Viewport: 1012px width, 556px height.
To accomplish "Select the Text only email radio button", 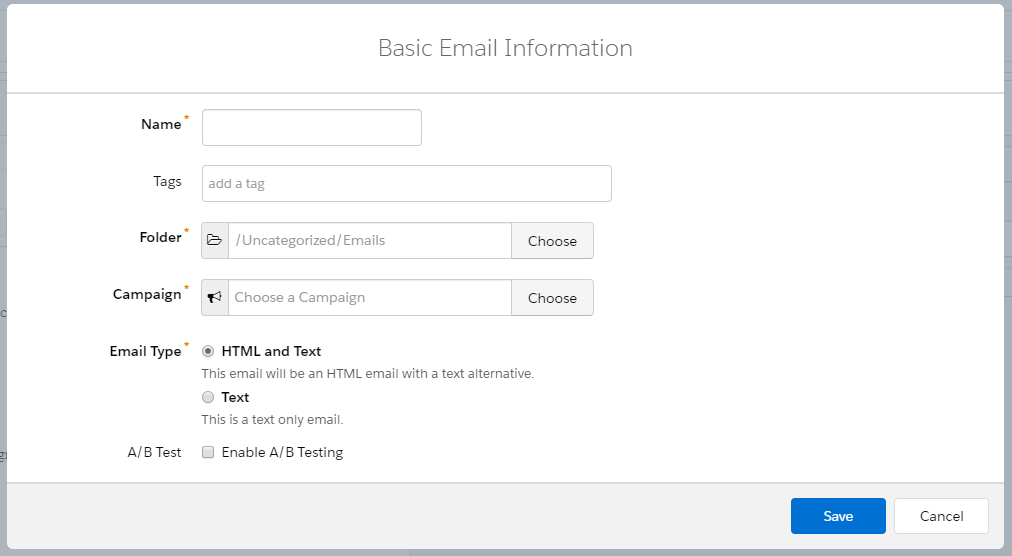I will point(208,397).
